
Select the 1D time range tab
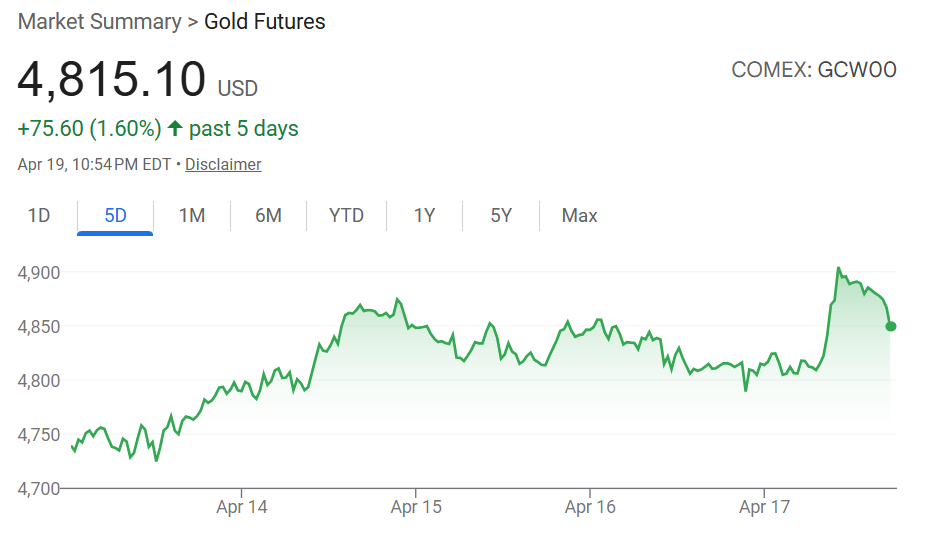(39, 216)
